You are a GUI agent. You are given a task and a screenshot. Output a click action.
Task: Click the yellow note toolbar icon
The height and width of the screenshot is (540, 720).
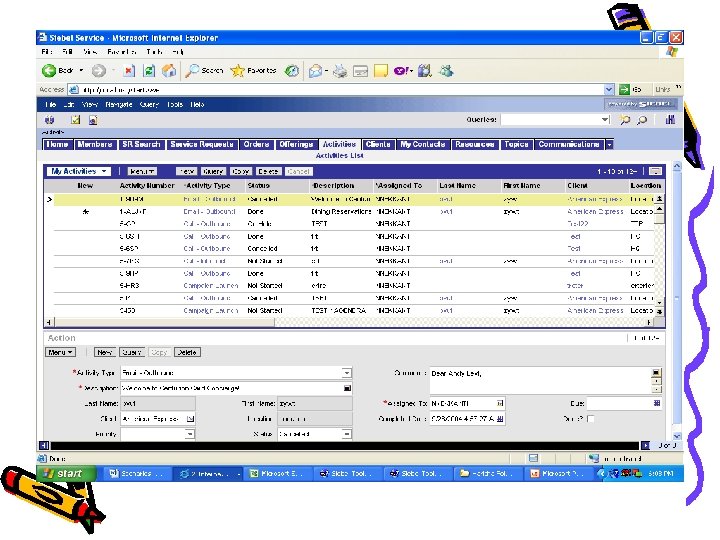click(x=381, y=71)
